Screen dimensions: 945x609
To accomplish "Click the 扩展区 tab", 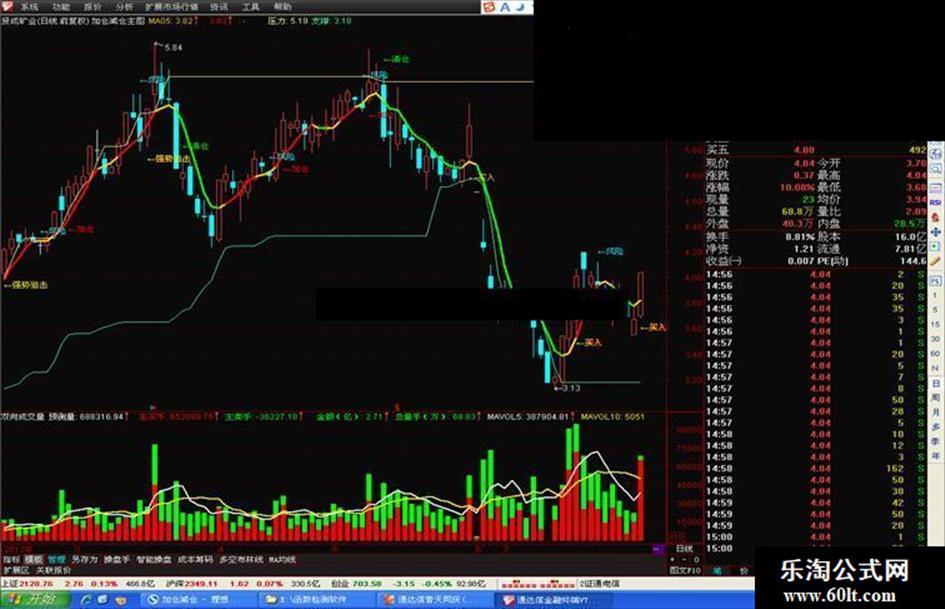I will [x=16, y=570].
